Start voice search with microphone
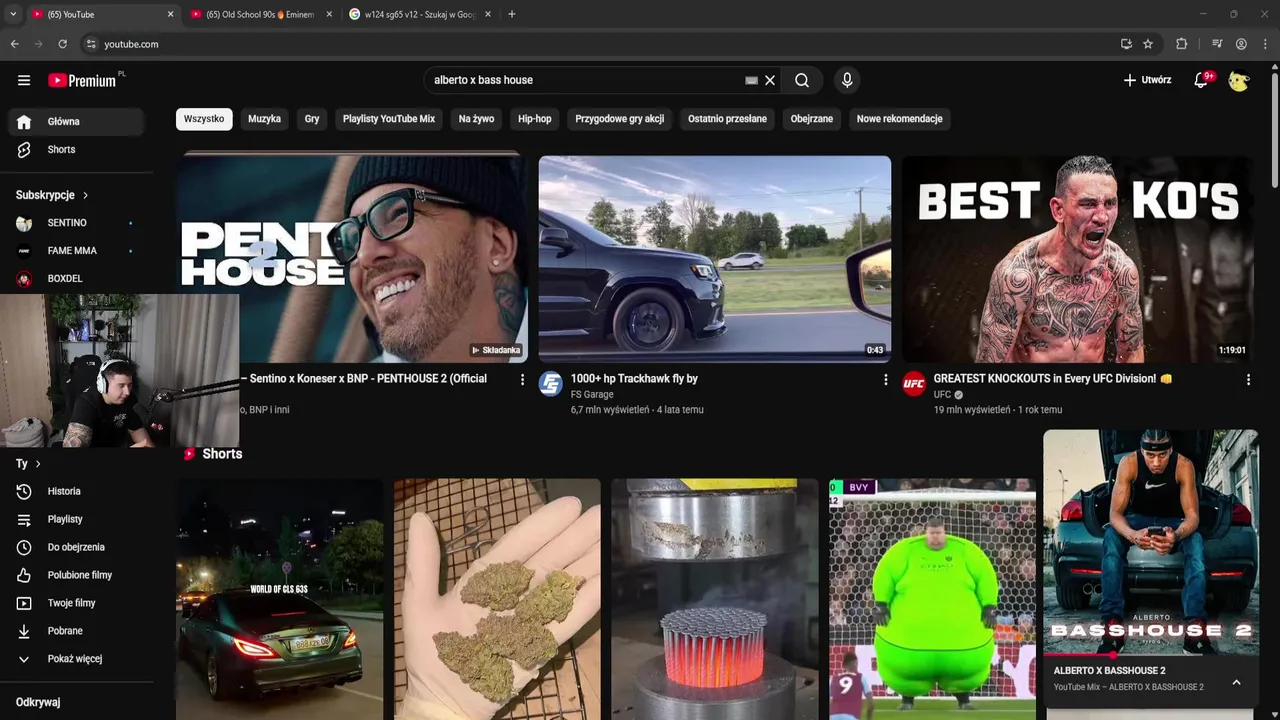The image size is (1280, 720). click(847, 80)
